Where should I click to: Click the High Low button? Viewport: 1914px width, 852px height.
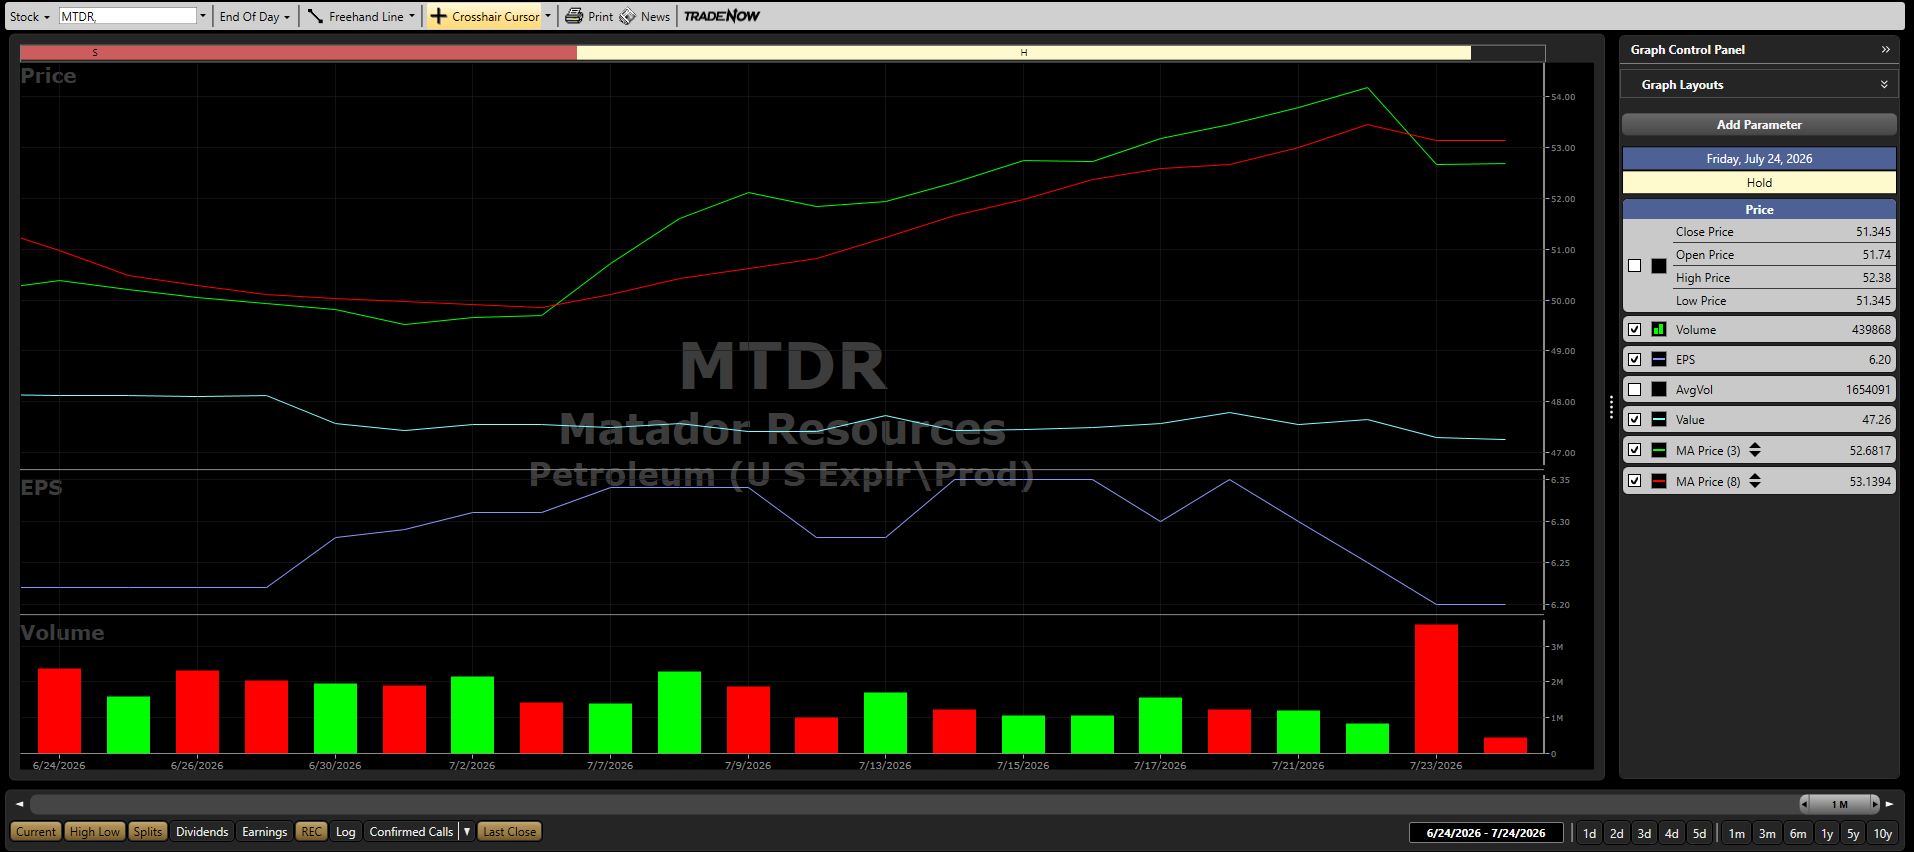(x=95, y=832)
